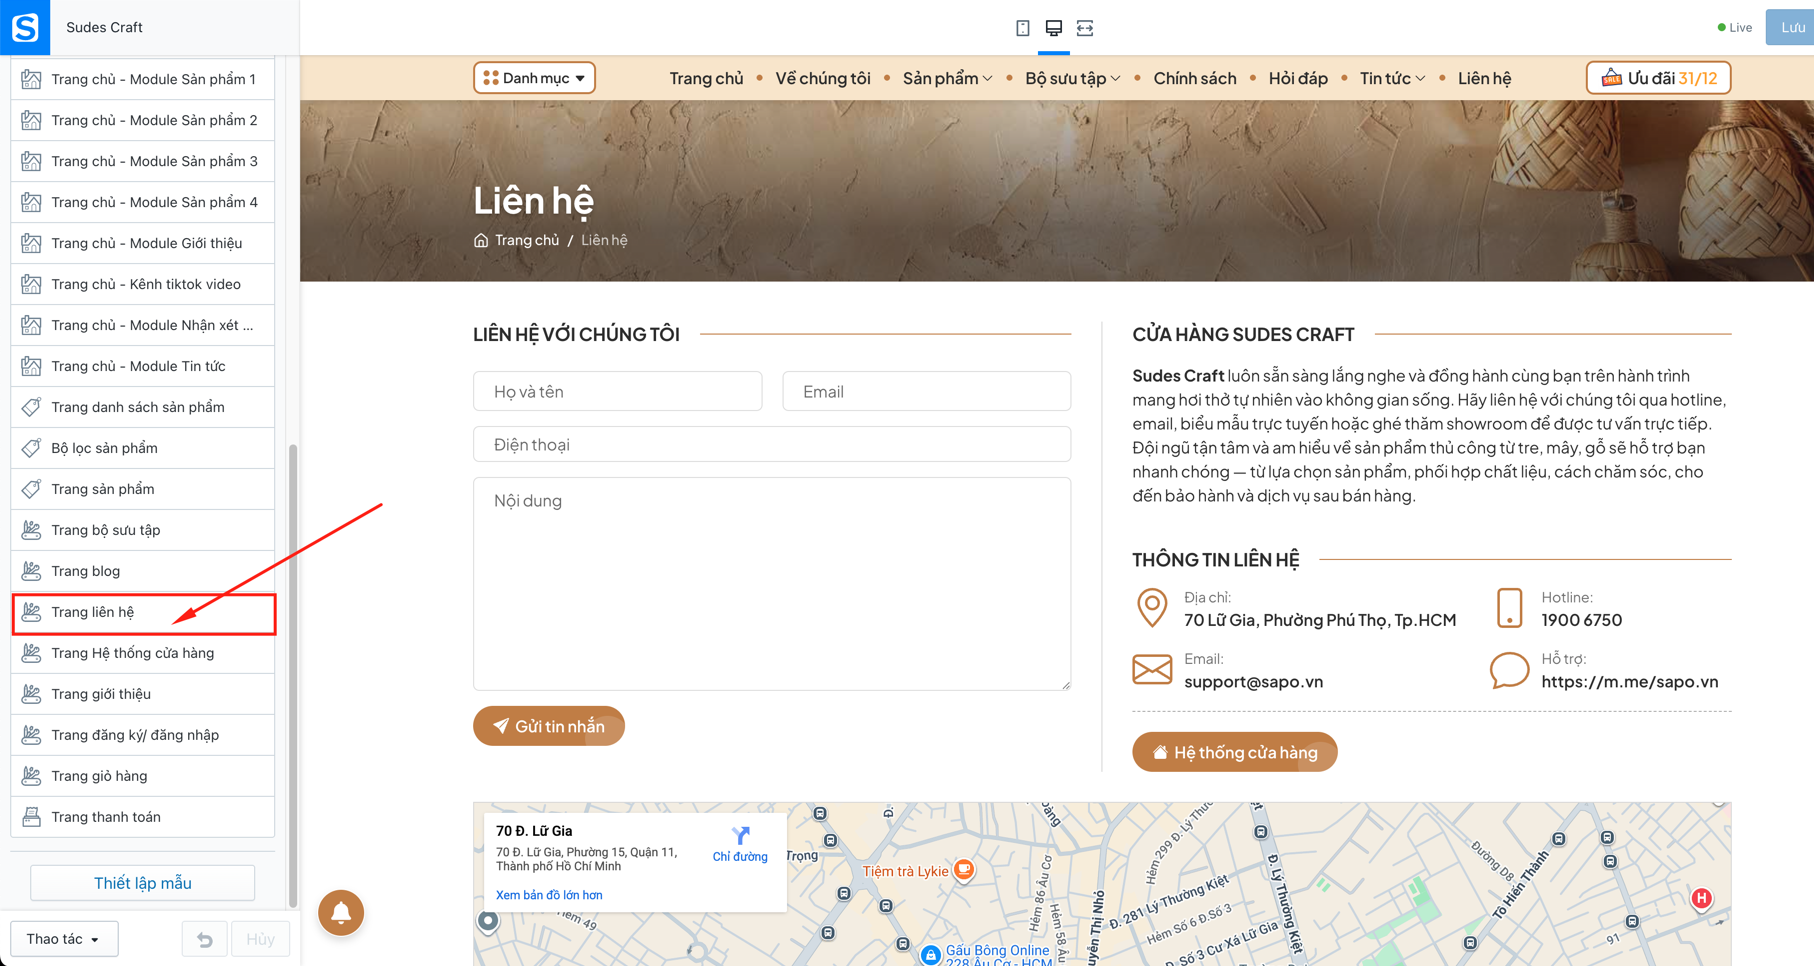
Task: Click the Gấu Bông Online map marker
Action: [x=931, y=955]
